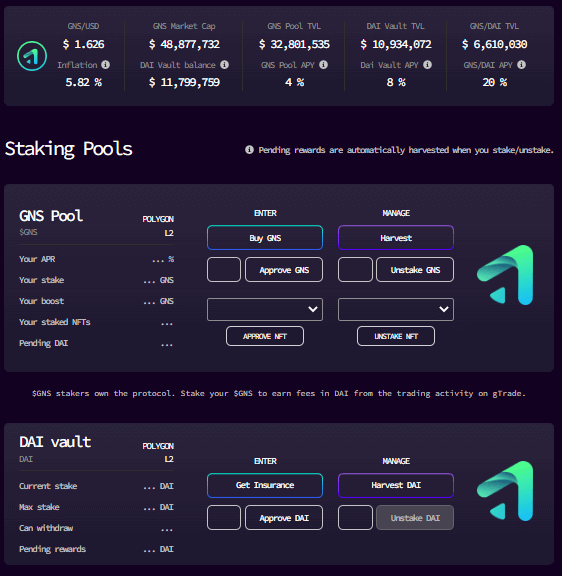Click the Get Insurance button
The width and height of the screenshot is (562, 576).
pos(265,485)
